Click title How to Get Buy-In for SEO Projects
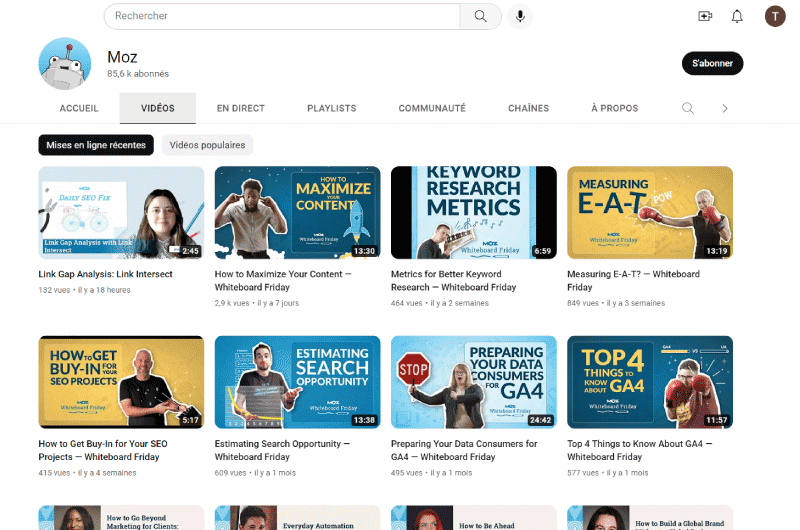The height and width of the screenshot is (530, 800). 103,450
